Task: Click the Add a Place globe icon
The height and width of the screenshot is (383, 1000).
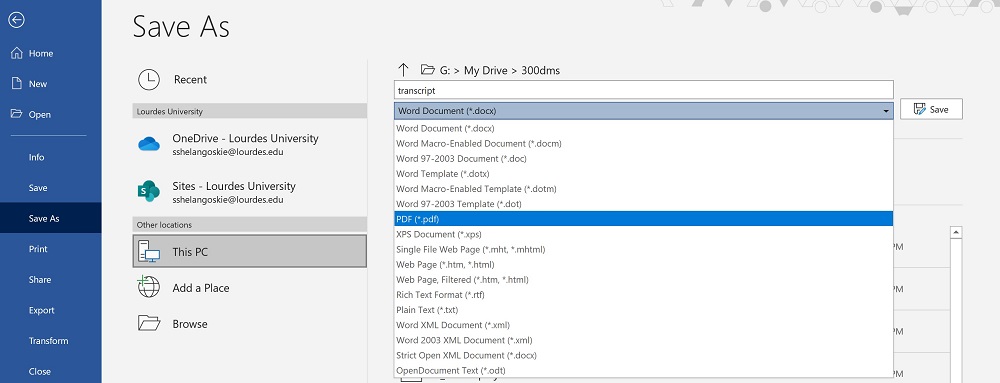Action: 149,287
